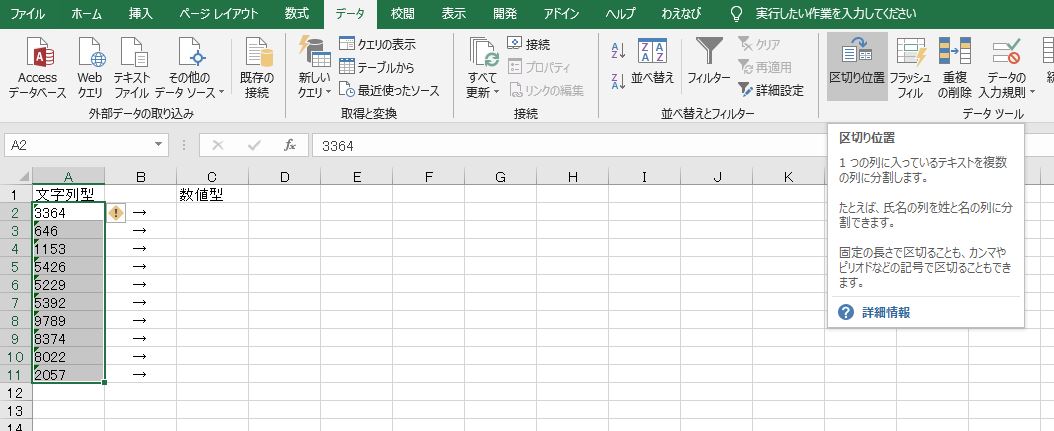
Task: Click Refresh All (すべて更新)
Action: [x=483, y=67]
